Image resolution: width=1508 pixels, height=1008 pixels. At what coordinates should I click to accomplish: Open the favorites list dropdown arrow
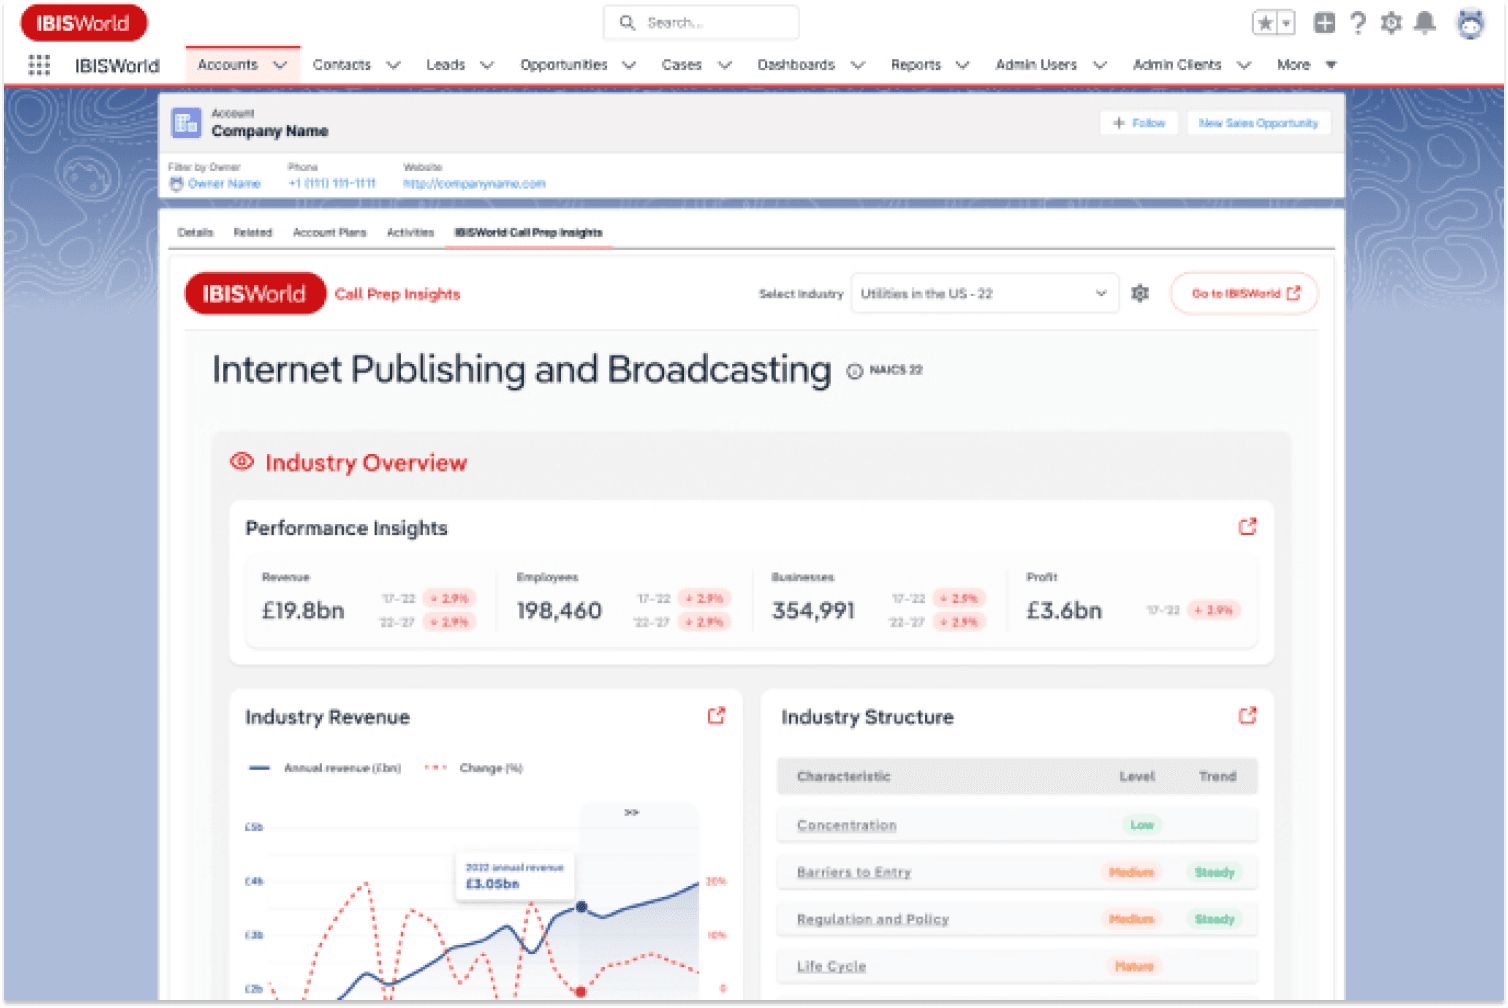coord(1287,23)
